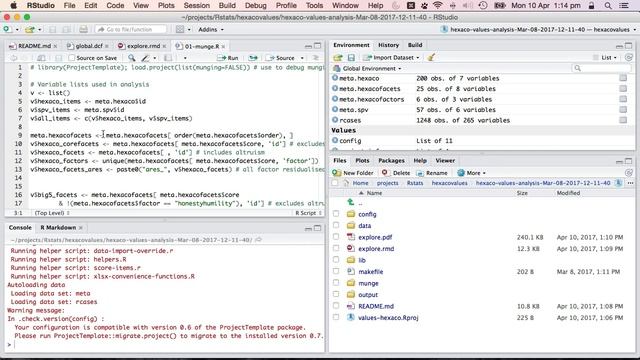The width and height of the screenshot is (640, 360).
Task: Click the go-up-directory green arrow
Action: click(351, 202)
